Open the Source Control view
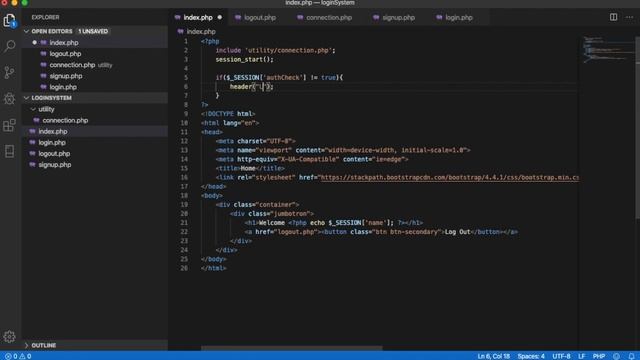 [9, 72]
